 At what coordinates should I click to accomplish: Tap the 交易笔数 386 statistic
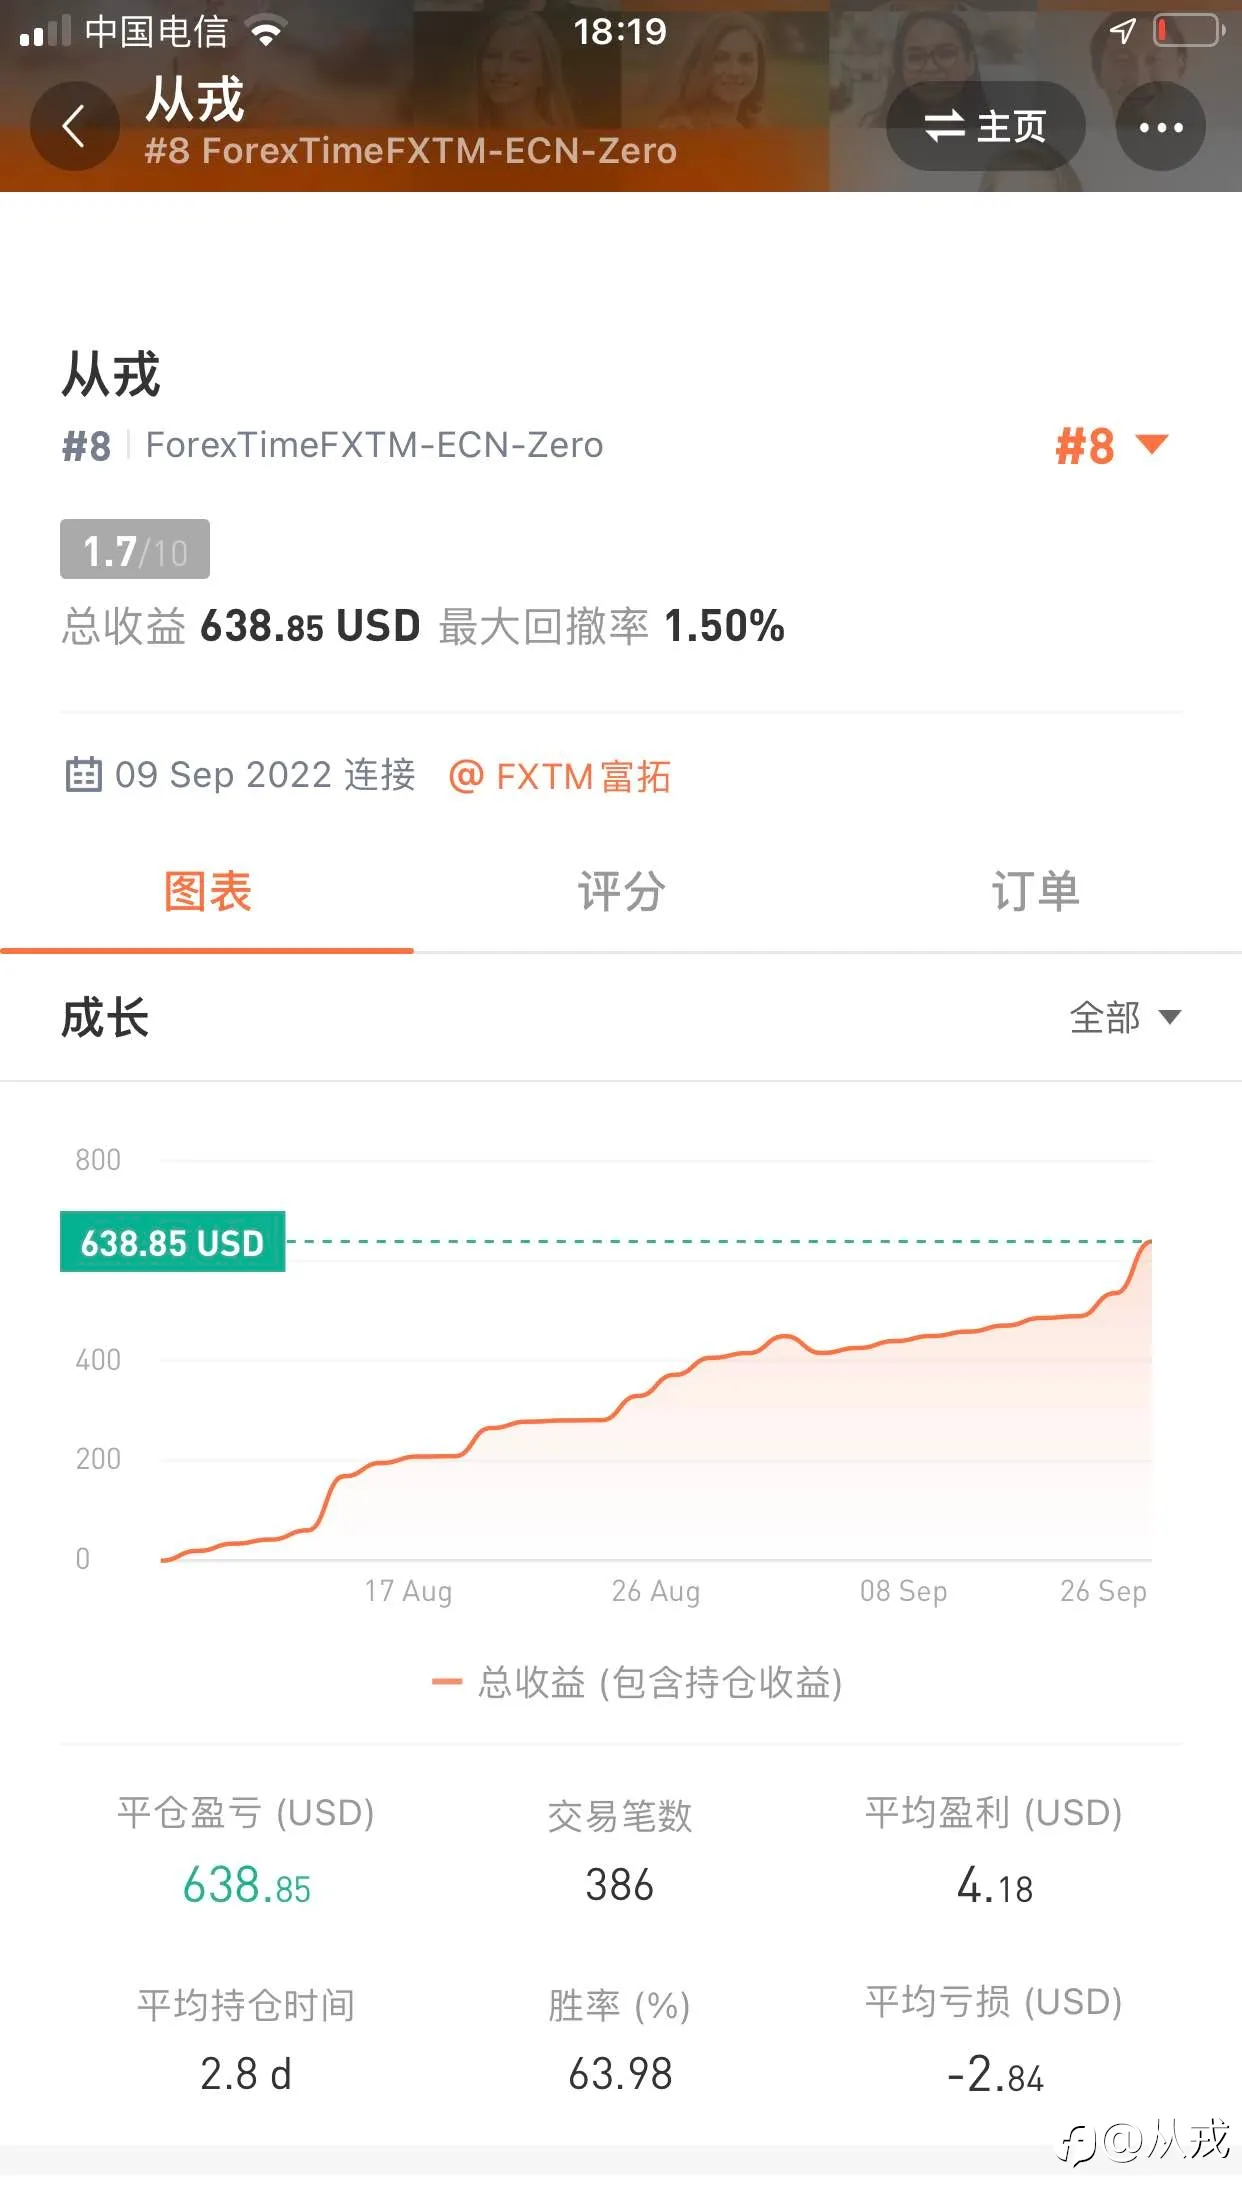[x=620, y=1852]
